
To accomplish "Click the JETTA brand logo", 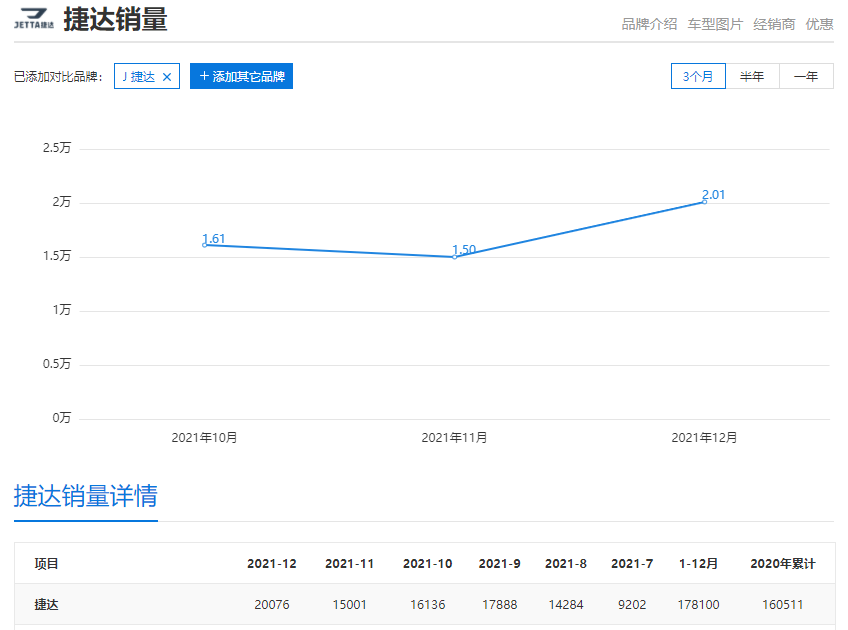I will point(34,19).
